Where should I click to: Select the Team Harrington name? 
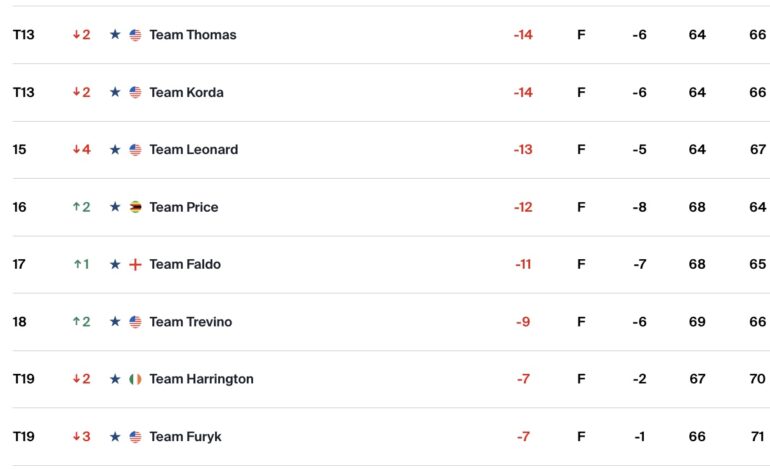(201, 379)
